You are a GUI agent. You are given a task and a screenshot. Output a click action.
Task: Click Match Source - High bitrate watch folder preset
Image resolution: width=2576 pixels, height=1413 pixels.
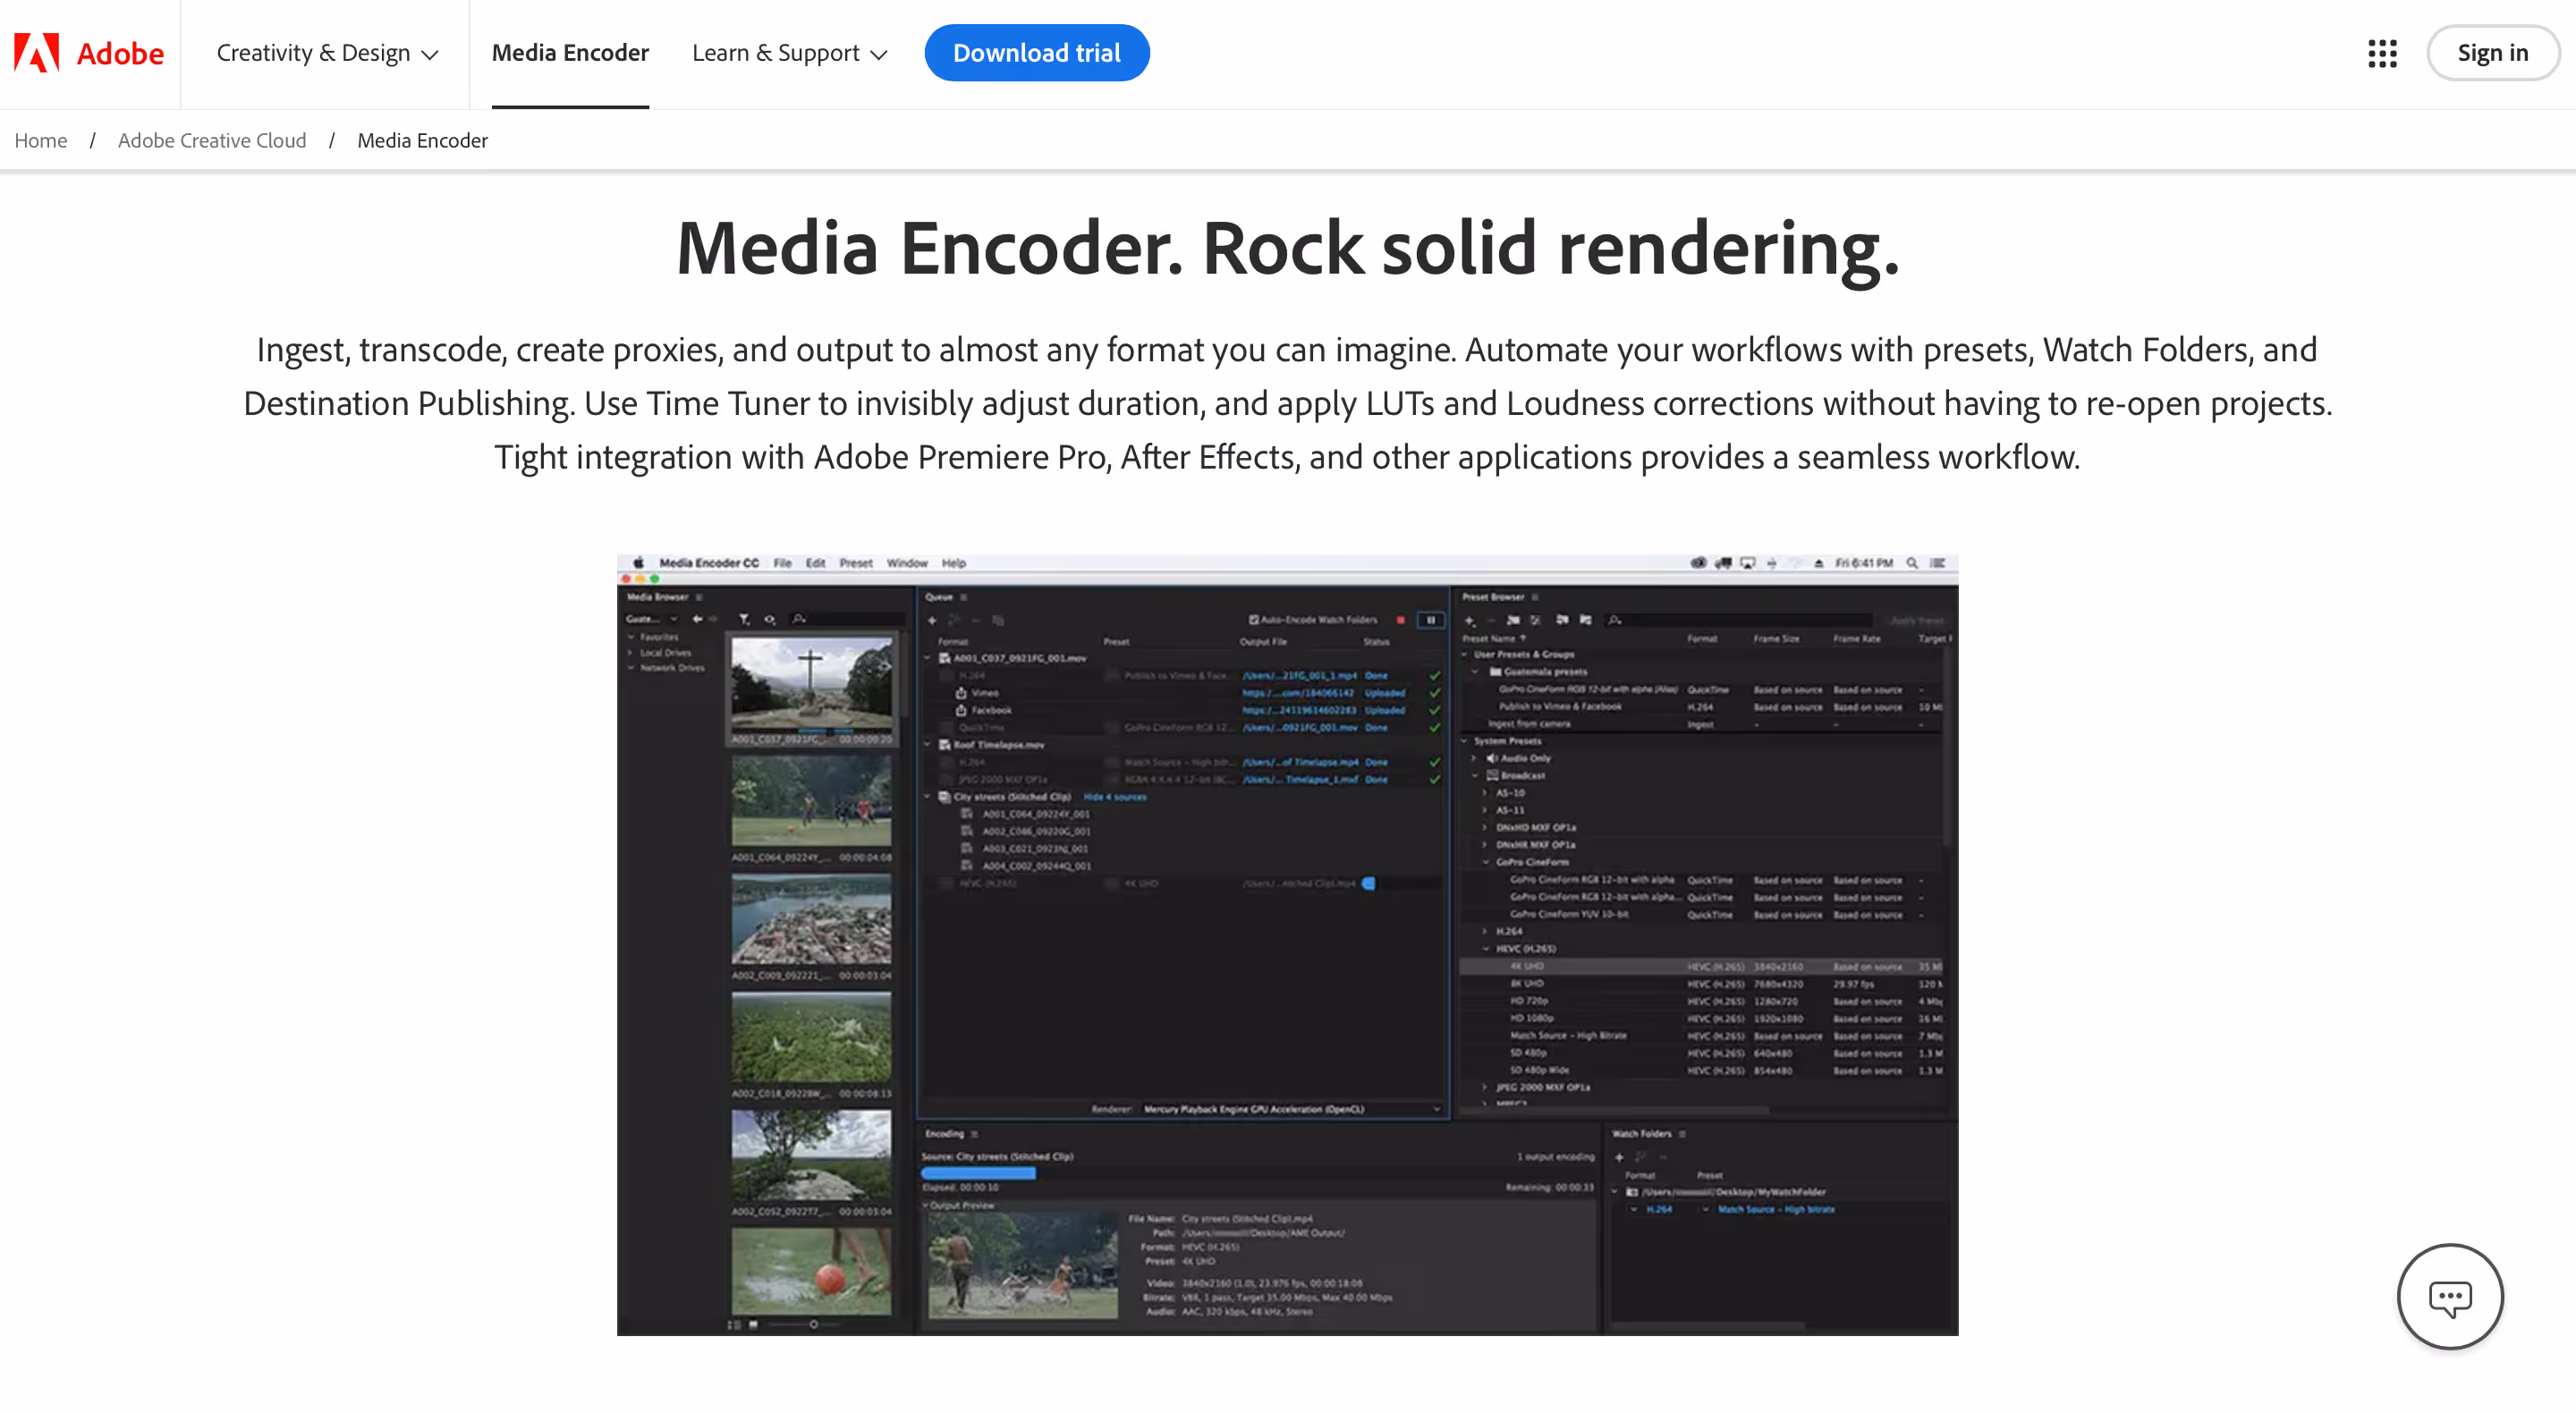(x=1776, y=1209)
